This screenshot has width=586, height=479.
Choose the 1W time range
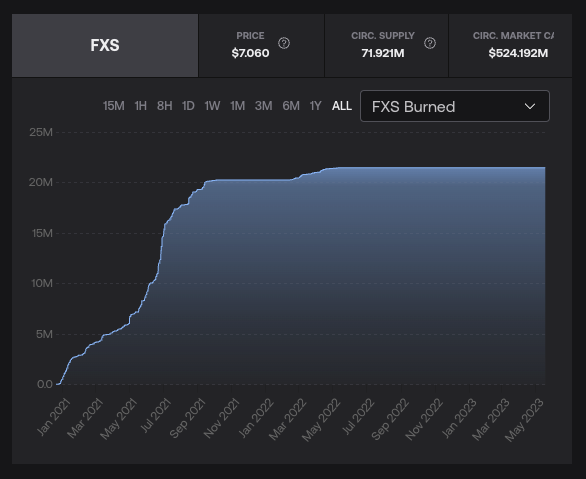212,106
